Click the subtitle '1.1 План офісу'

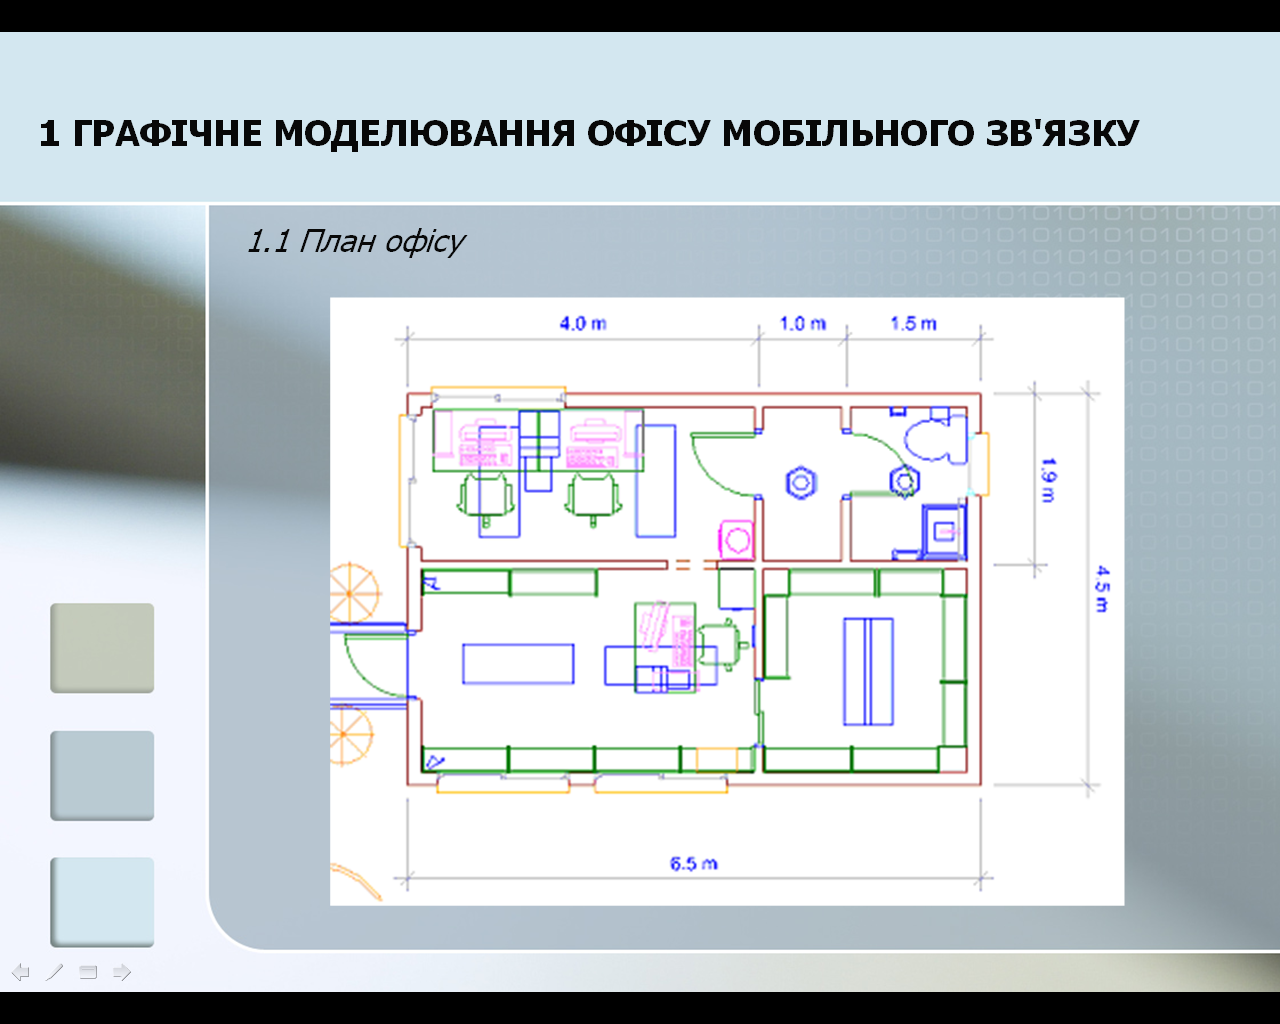coord(356,242)
